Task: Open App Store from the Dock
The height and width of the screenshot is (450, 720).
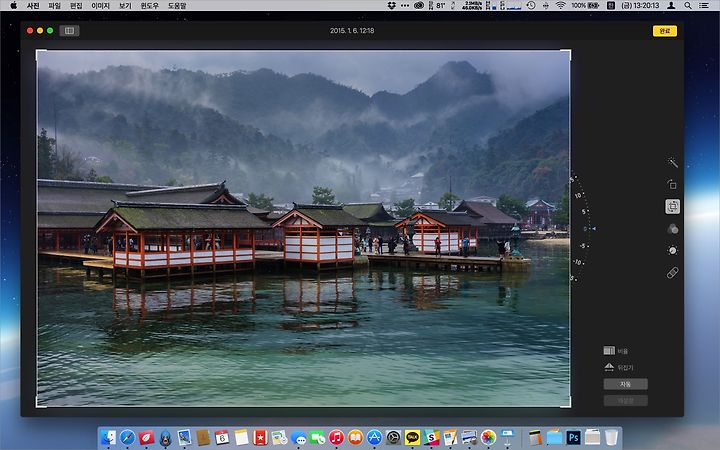Action: click(374, 438)
